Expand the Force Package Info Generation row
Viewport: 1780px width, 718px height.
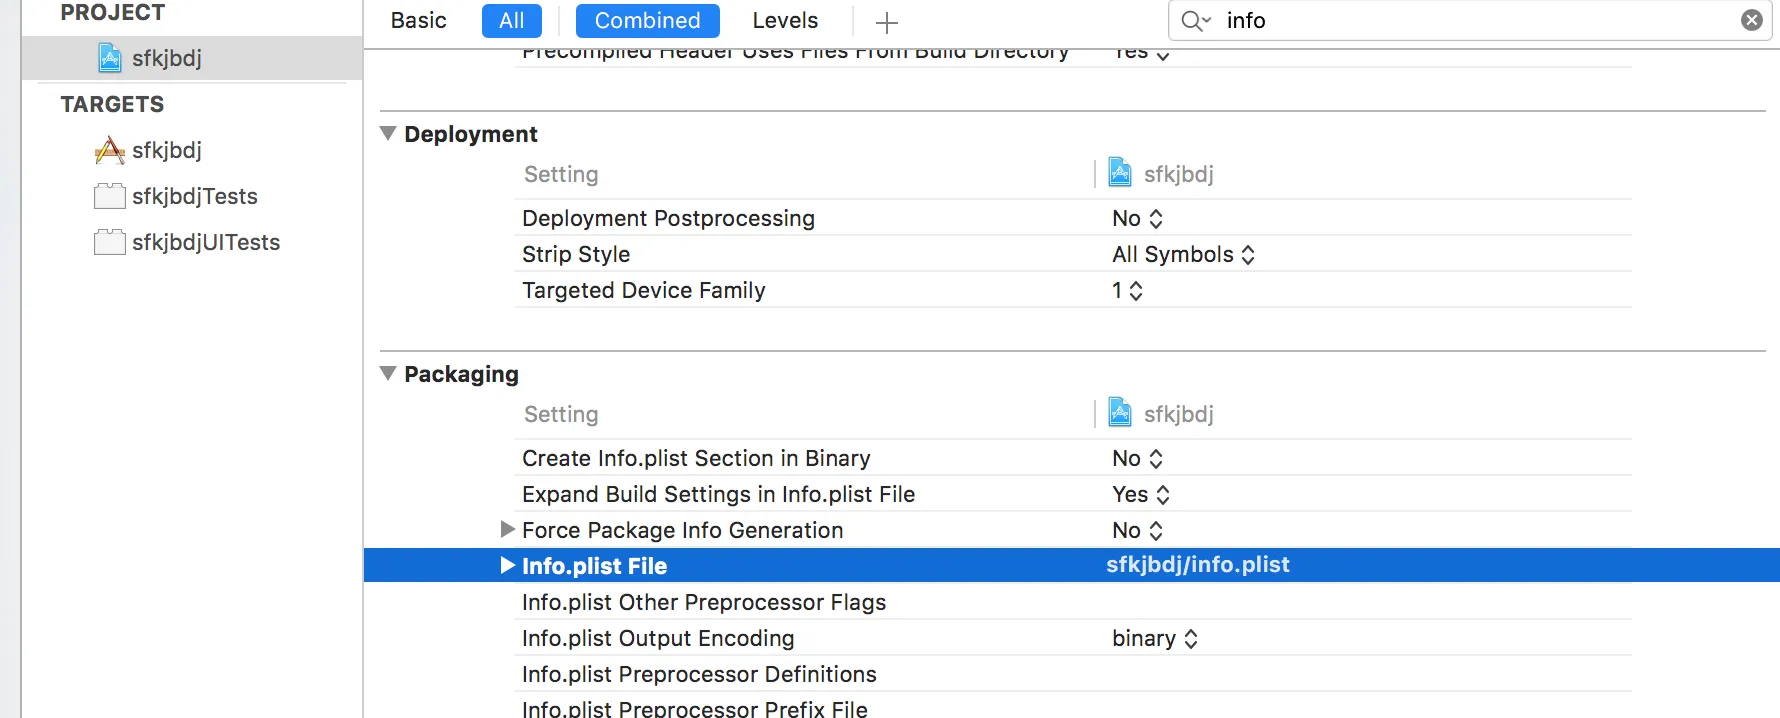pyautogui.click(x=508, y=529)
